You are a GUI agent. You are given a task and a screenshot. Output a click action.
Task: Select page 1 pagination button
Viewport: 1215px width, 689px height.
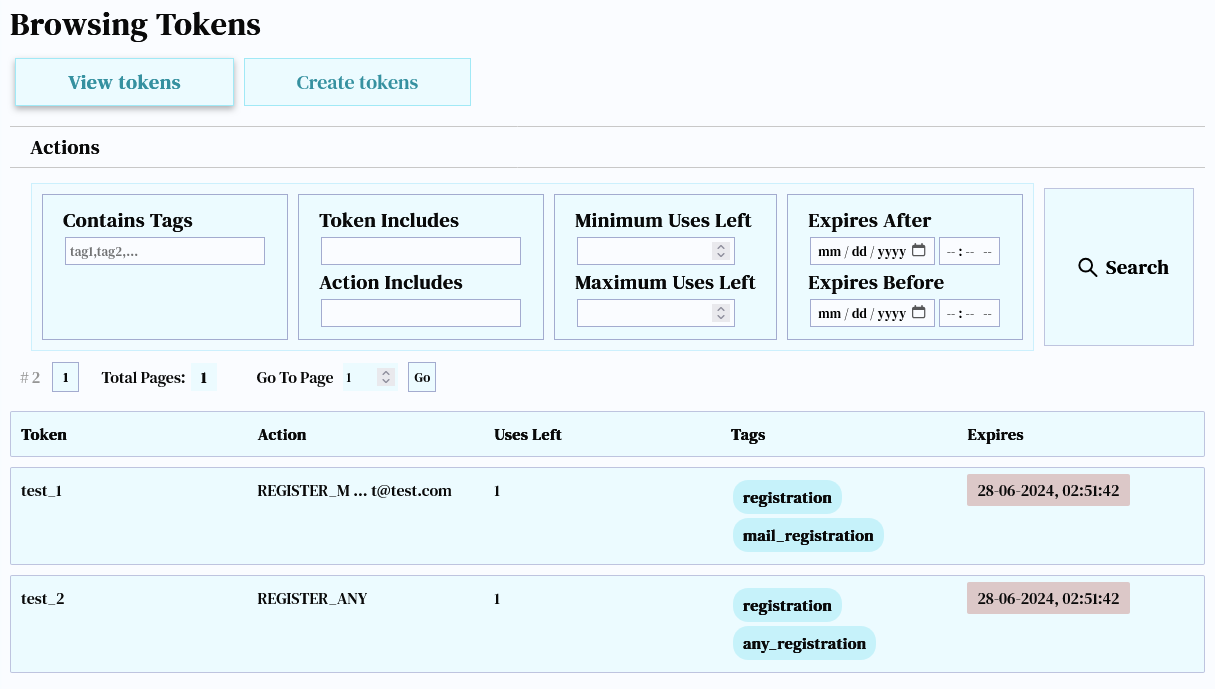tap(65, 377)
